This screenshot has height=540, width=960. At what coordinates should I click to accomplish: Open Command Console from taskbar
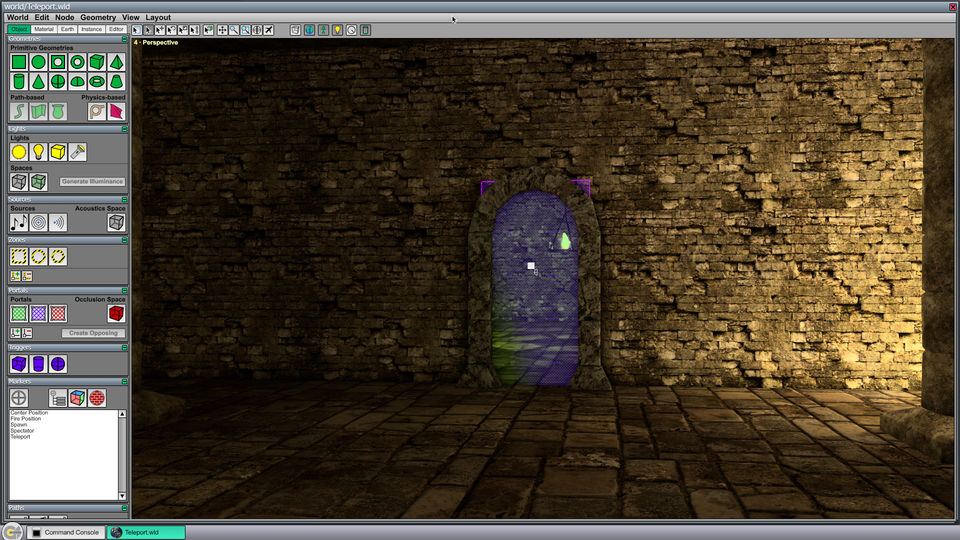(x=66, y=532)
